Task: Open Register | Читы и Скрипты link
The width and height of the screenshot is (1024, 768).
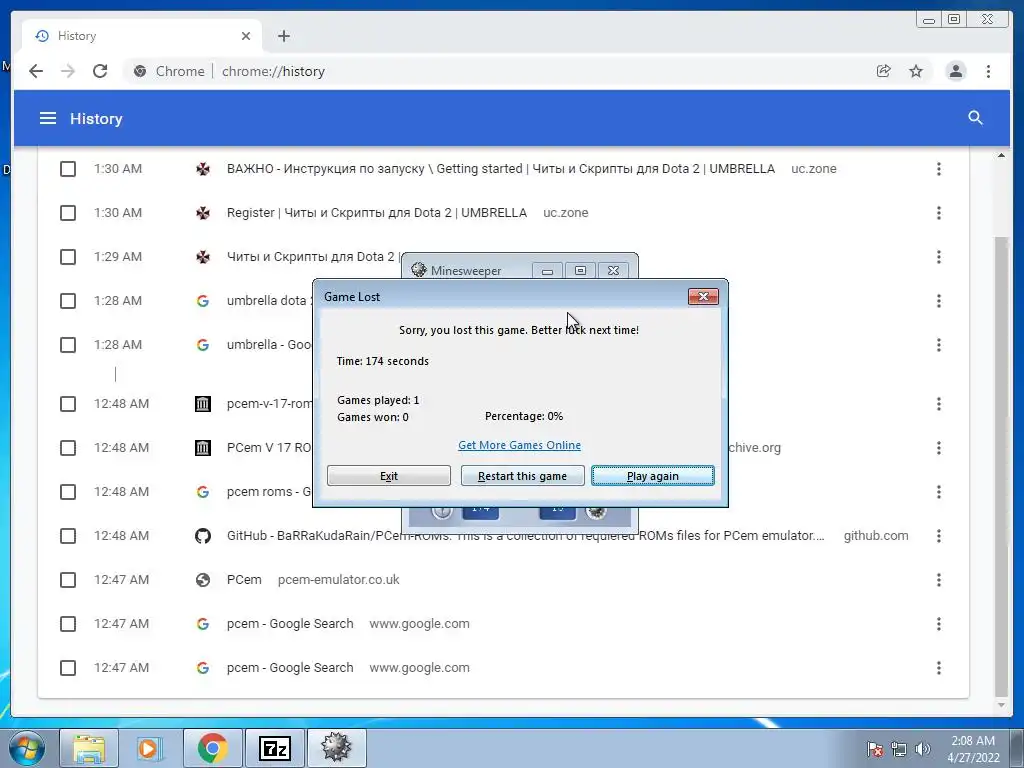Action: [376, 213]
